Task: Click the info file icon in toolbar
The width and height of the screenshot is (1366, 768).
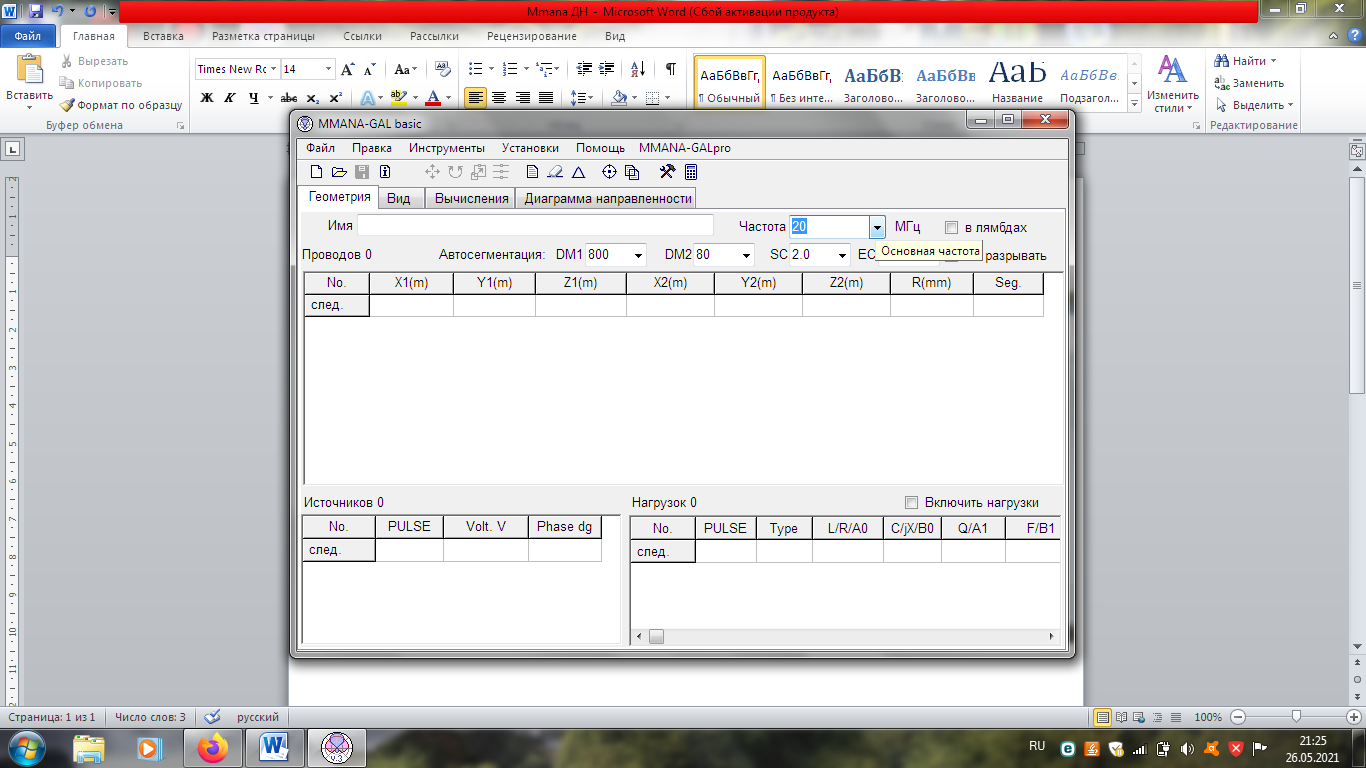Action: [385, 172]
